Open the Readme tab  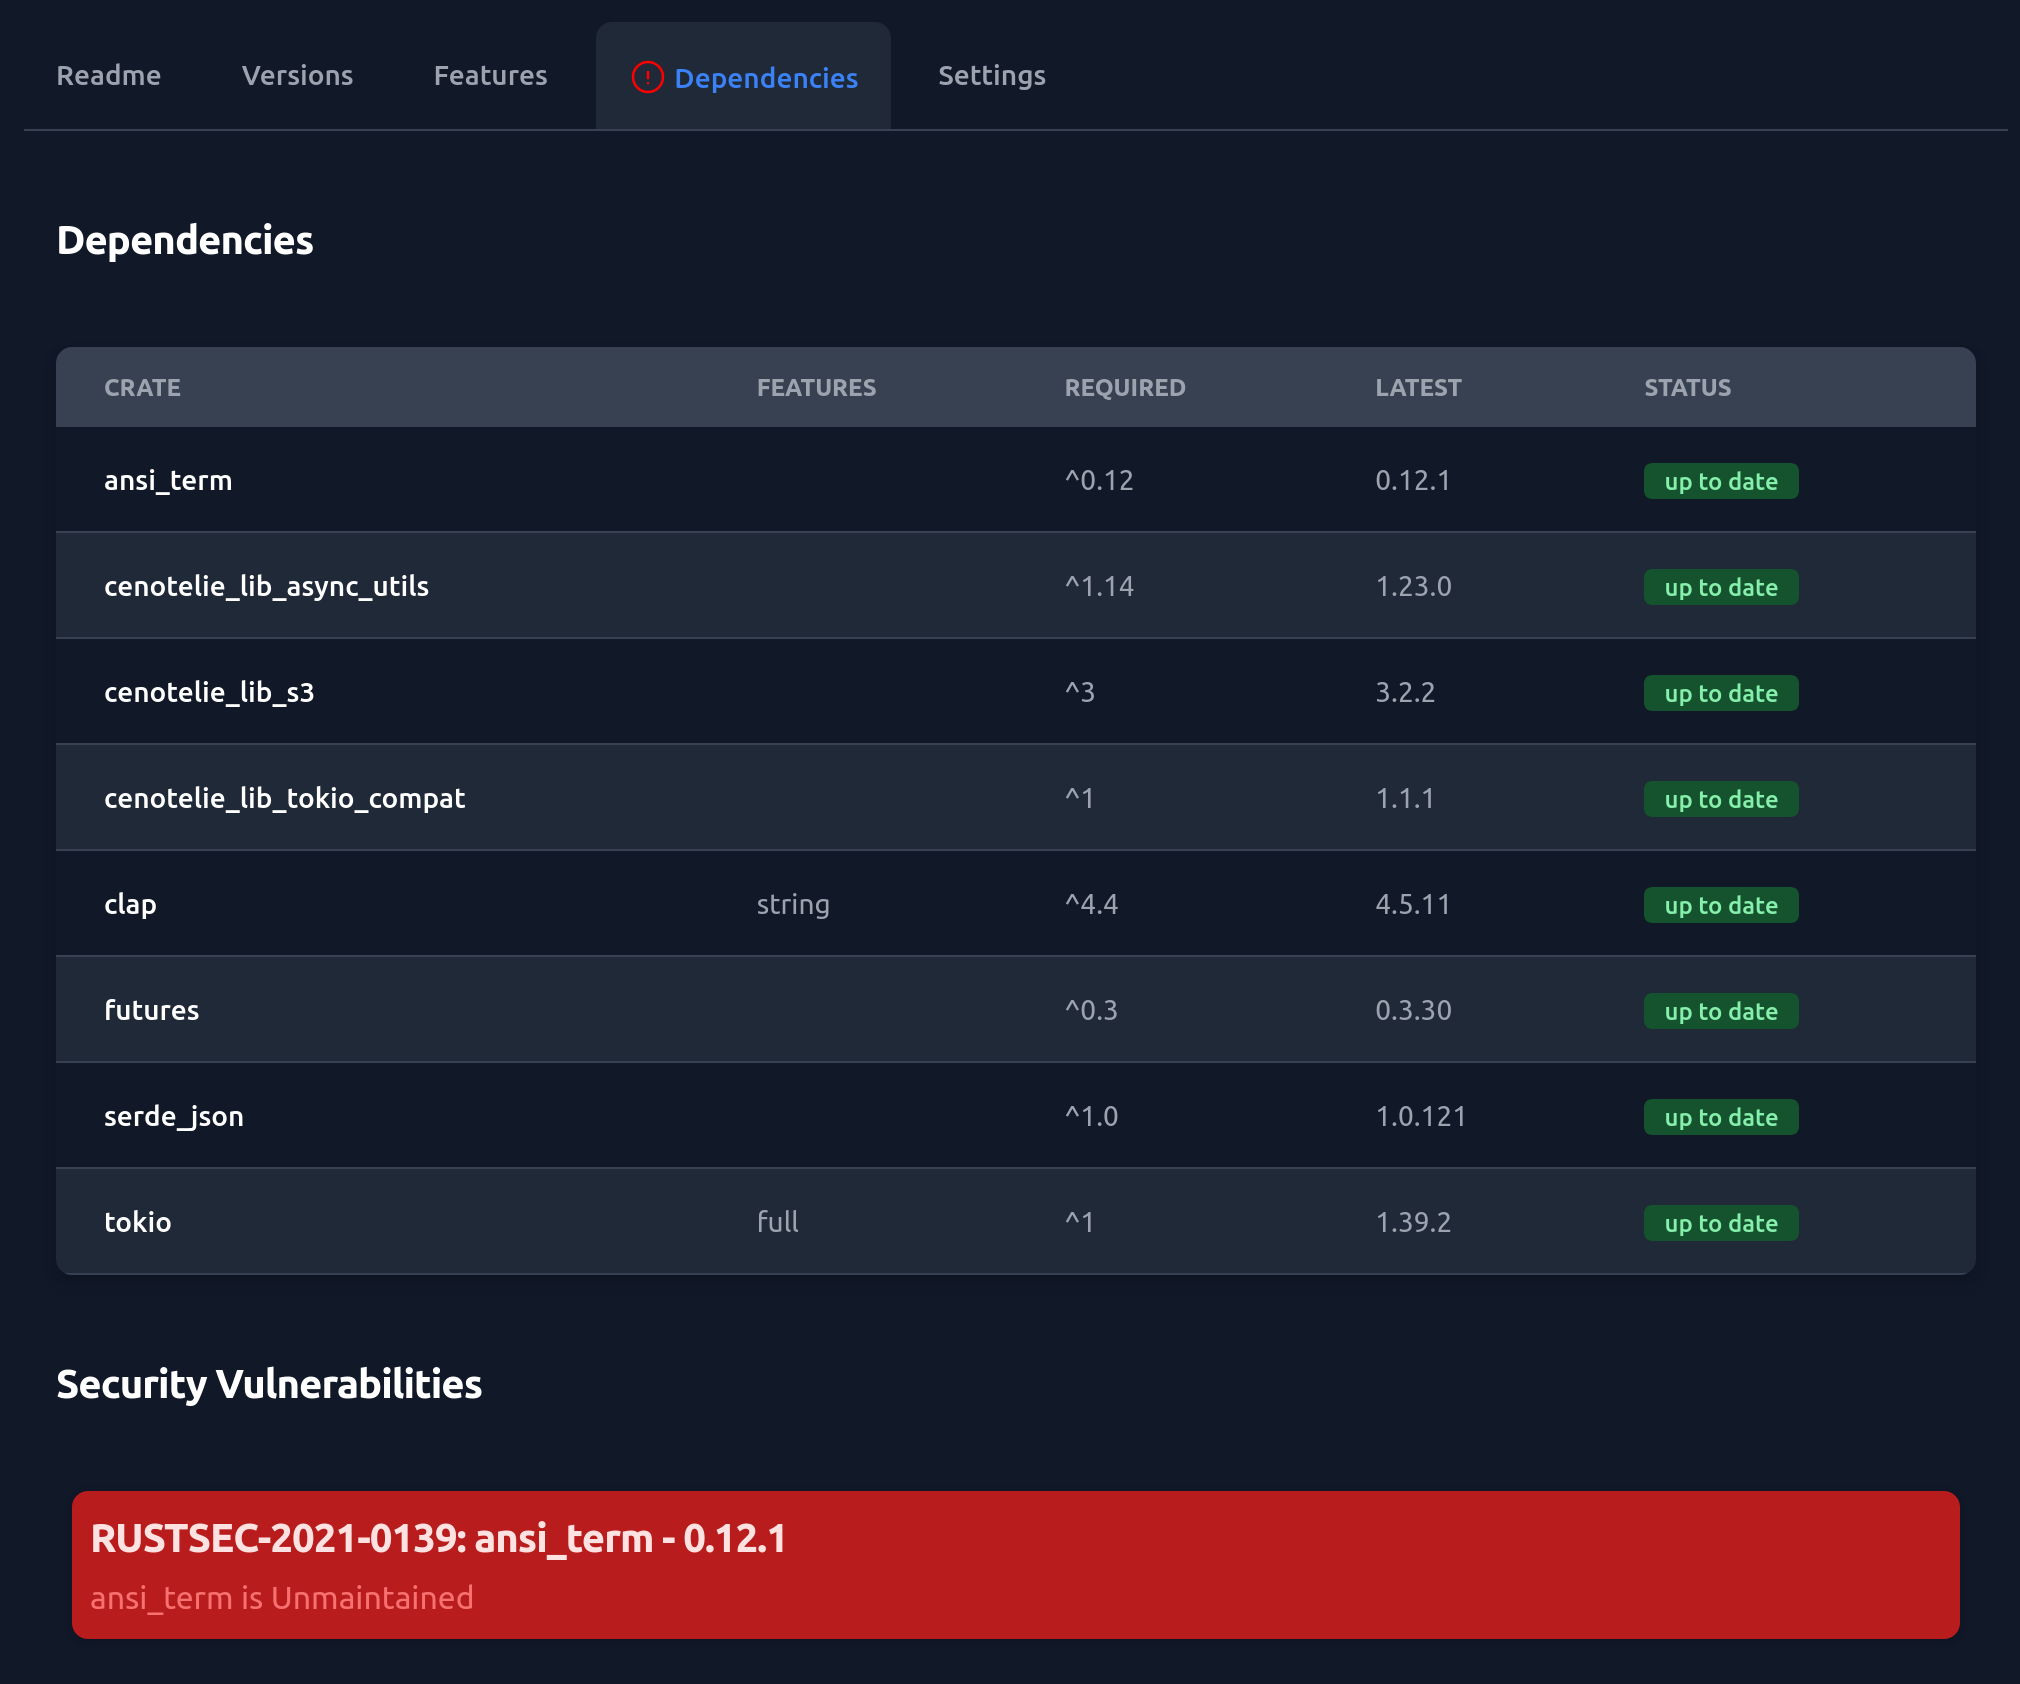[x=108, y=76]
